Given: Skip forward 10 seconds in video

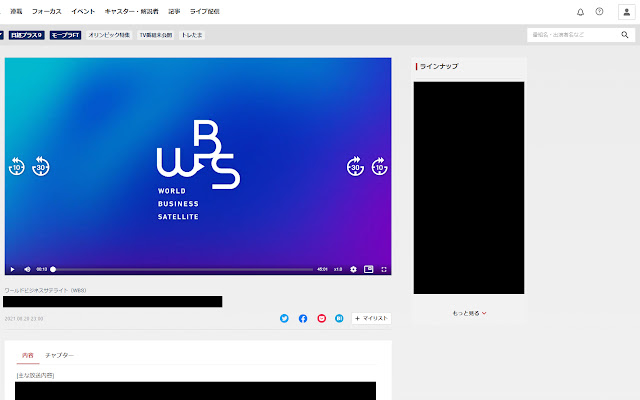Looking at the screenshot, I should [379, 166].
